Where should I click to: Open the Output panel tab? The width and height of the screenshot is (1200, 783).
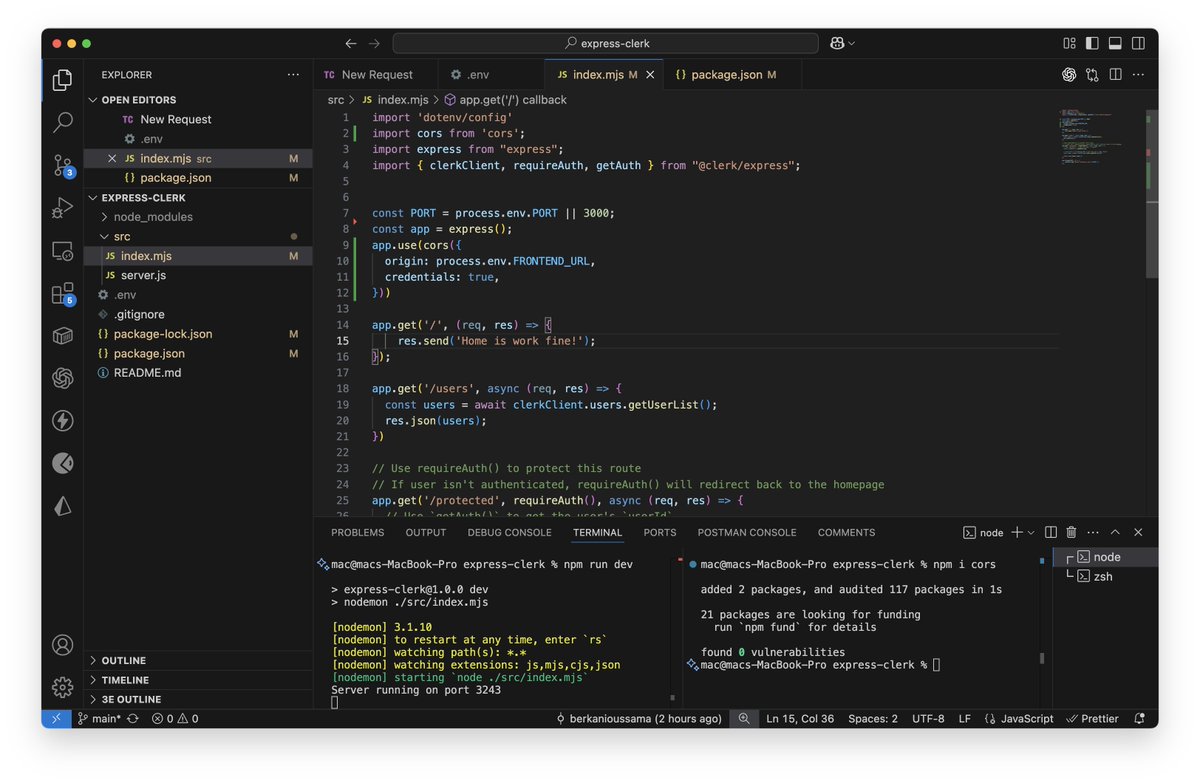click(426, 533)
